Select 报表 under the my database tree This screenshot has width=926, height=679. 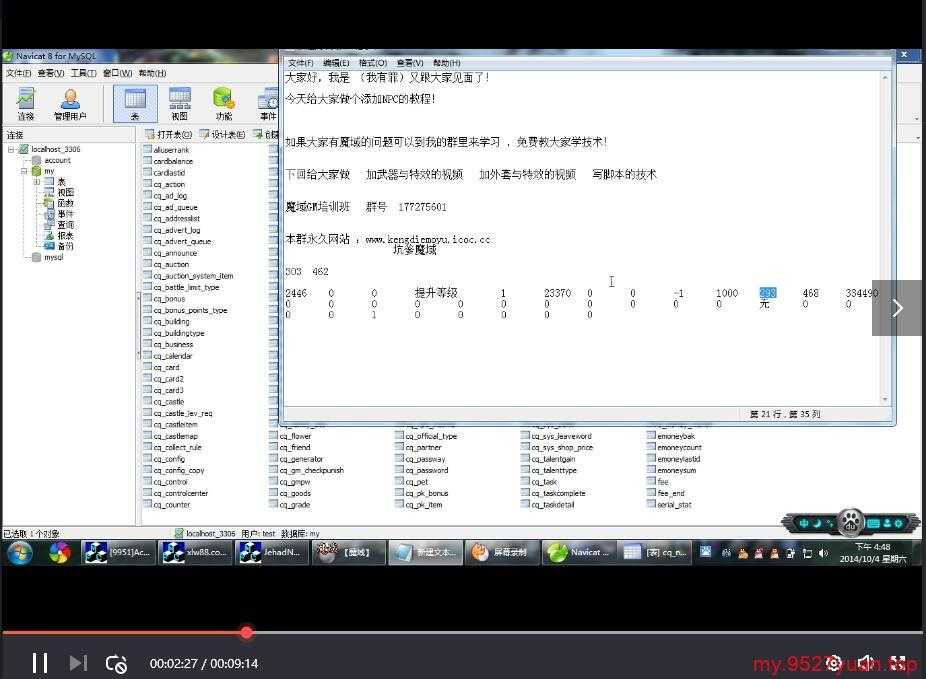click(59, 236)
